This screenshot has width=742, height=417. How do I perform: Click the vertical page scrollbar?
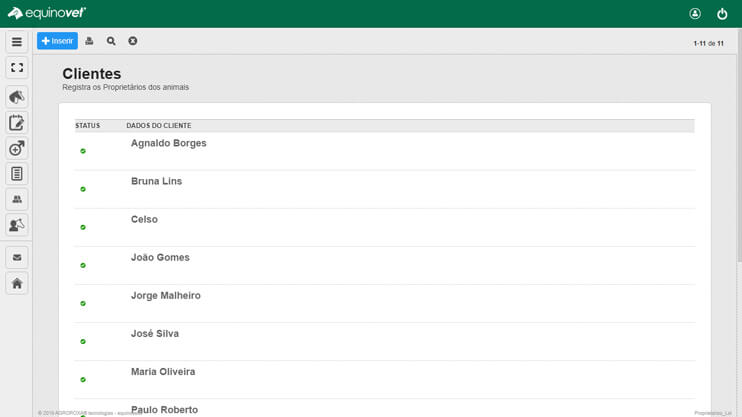click(x=739, y=144)
